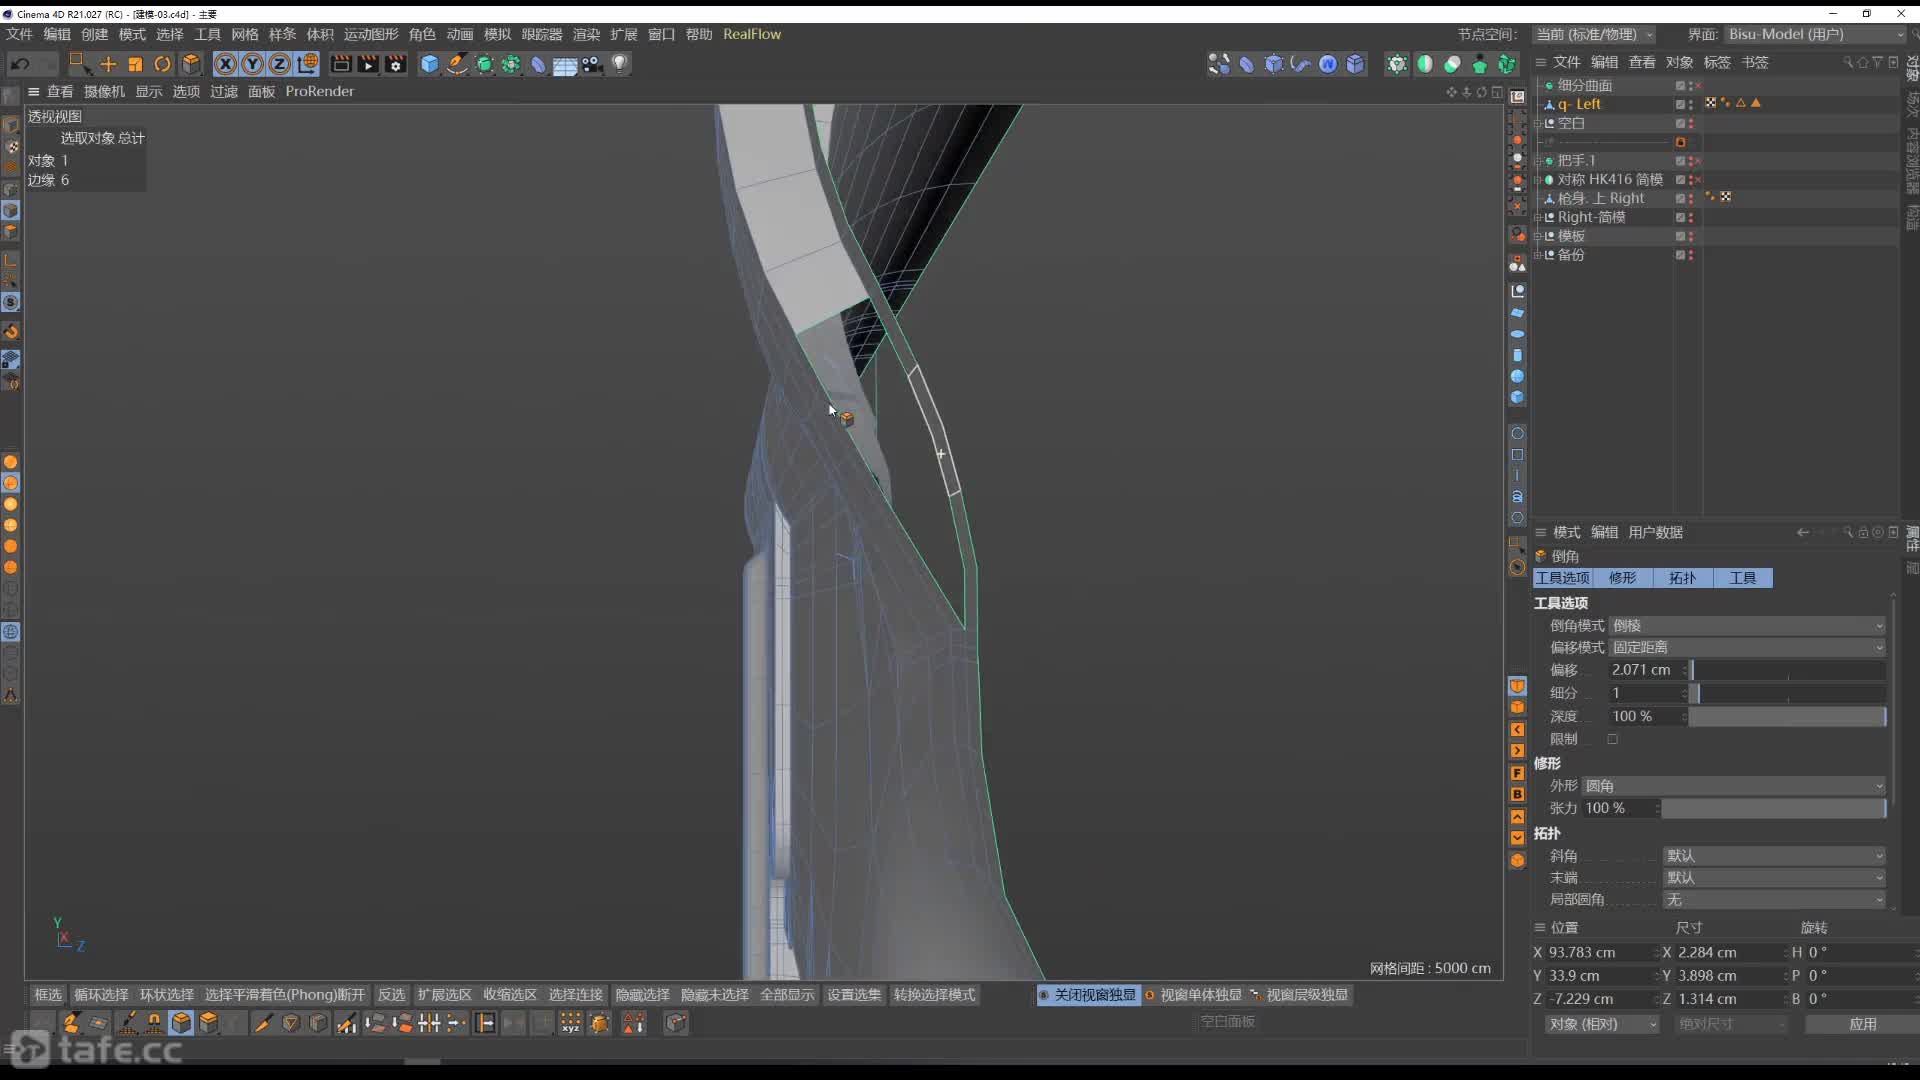The image size is (1920, 1080).
Task: Click the Camera object icon
Action: (593, 64)
